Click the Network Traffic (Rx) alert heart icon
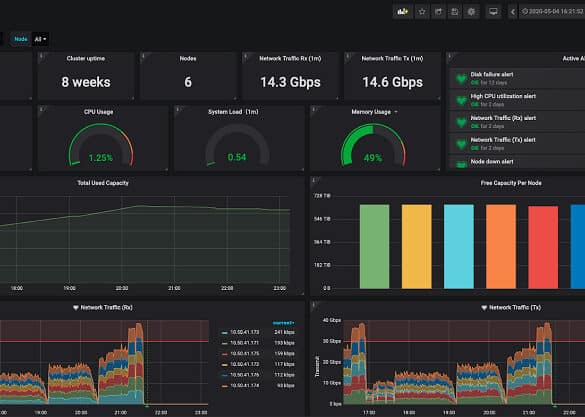Image resolution: width=585 pixels, height=417 pixels. 462,122
